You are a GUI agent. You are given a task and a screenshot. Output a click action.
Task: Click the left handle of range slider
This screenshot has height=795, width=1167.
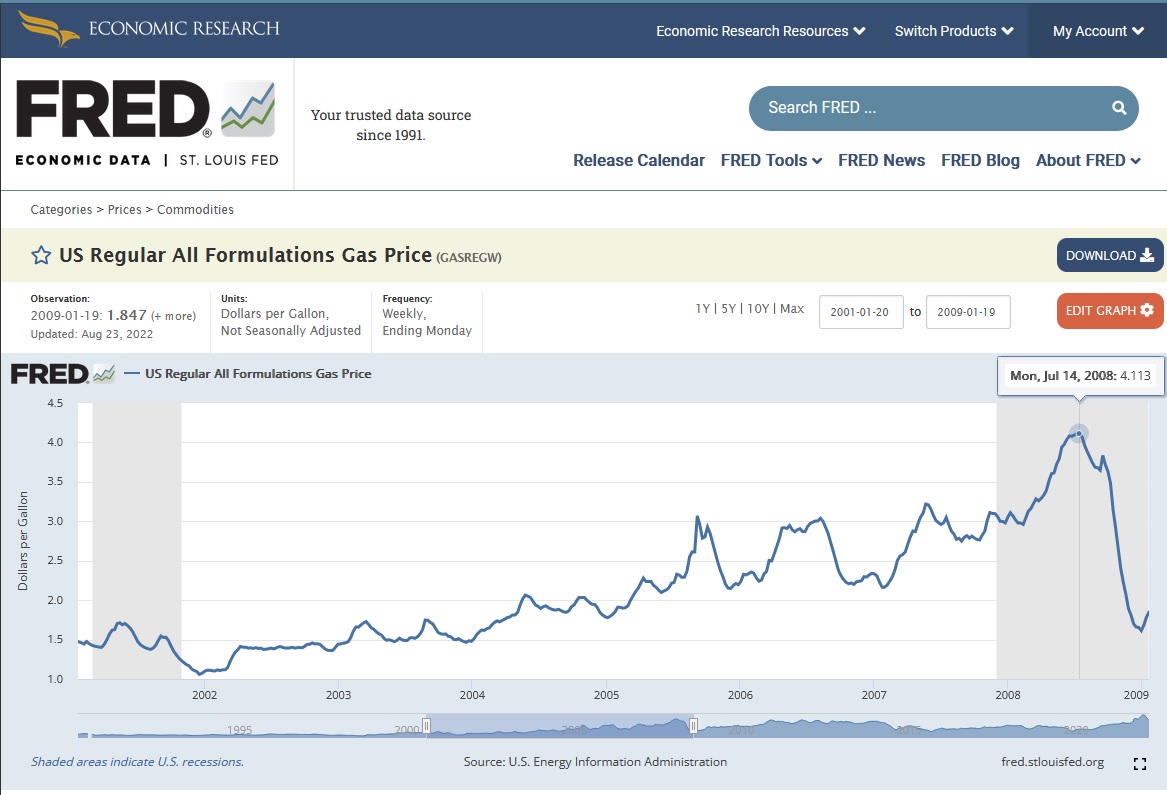point(426,726)
